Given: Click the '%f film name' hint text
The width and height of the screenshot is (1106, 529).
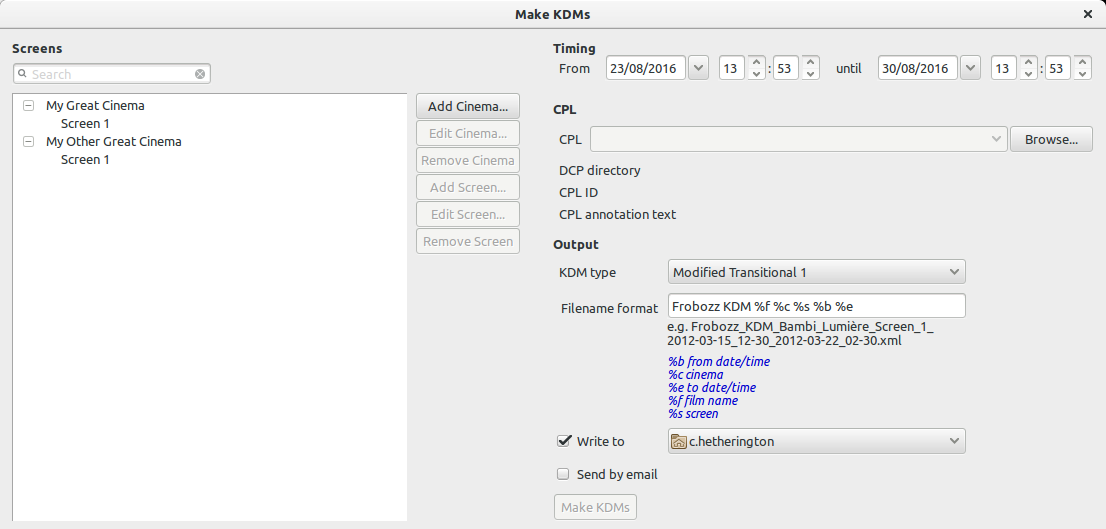Looking at the screenshot, I should [703, 401].
